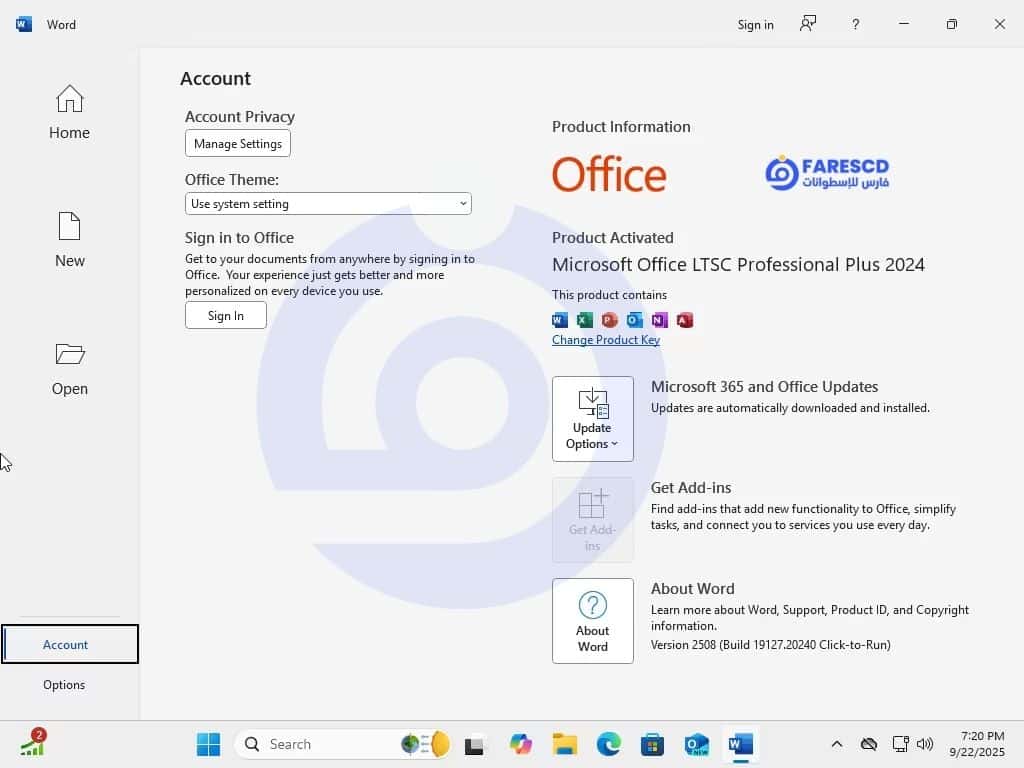The height and width of the screenshot is (768, 1024).
Task: Launch Microsoft Edge from the taskbar
Action: tap(608, 744)
